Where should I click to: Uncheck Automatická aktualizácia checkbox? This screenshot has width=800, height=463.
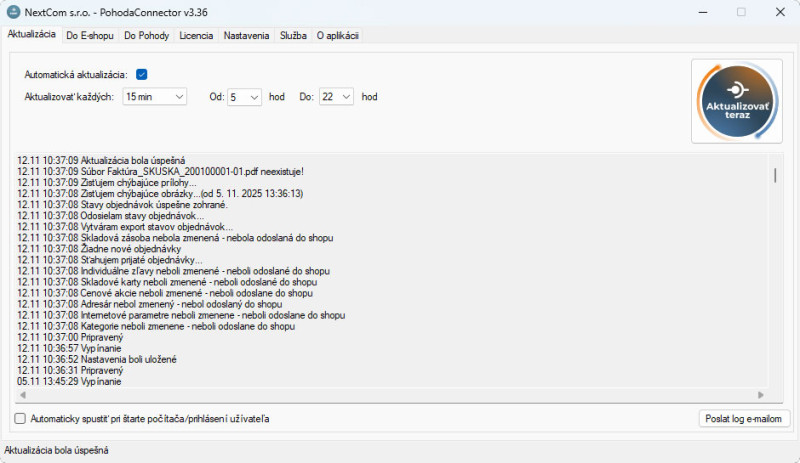pyautogui.click(x=142, y=74)
